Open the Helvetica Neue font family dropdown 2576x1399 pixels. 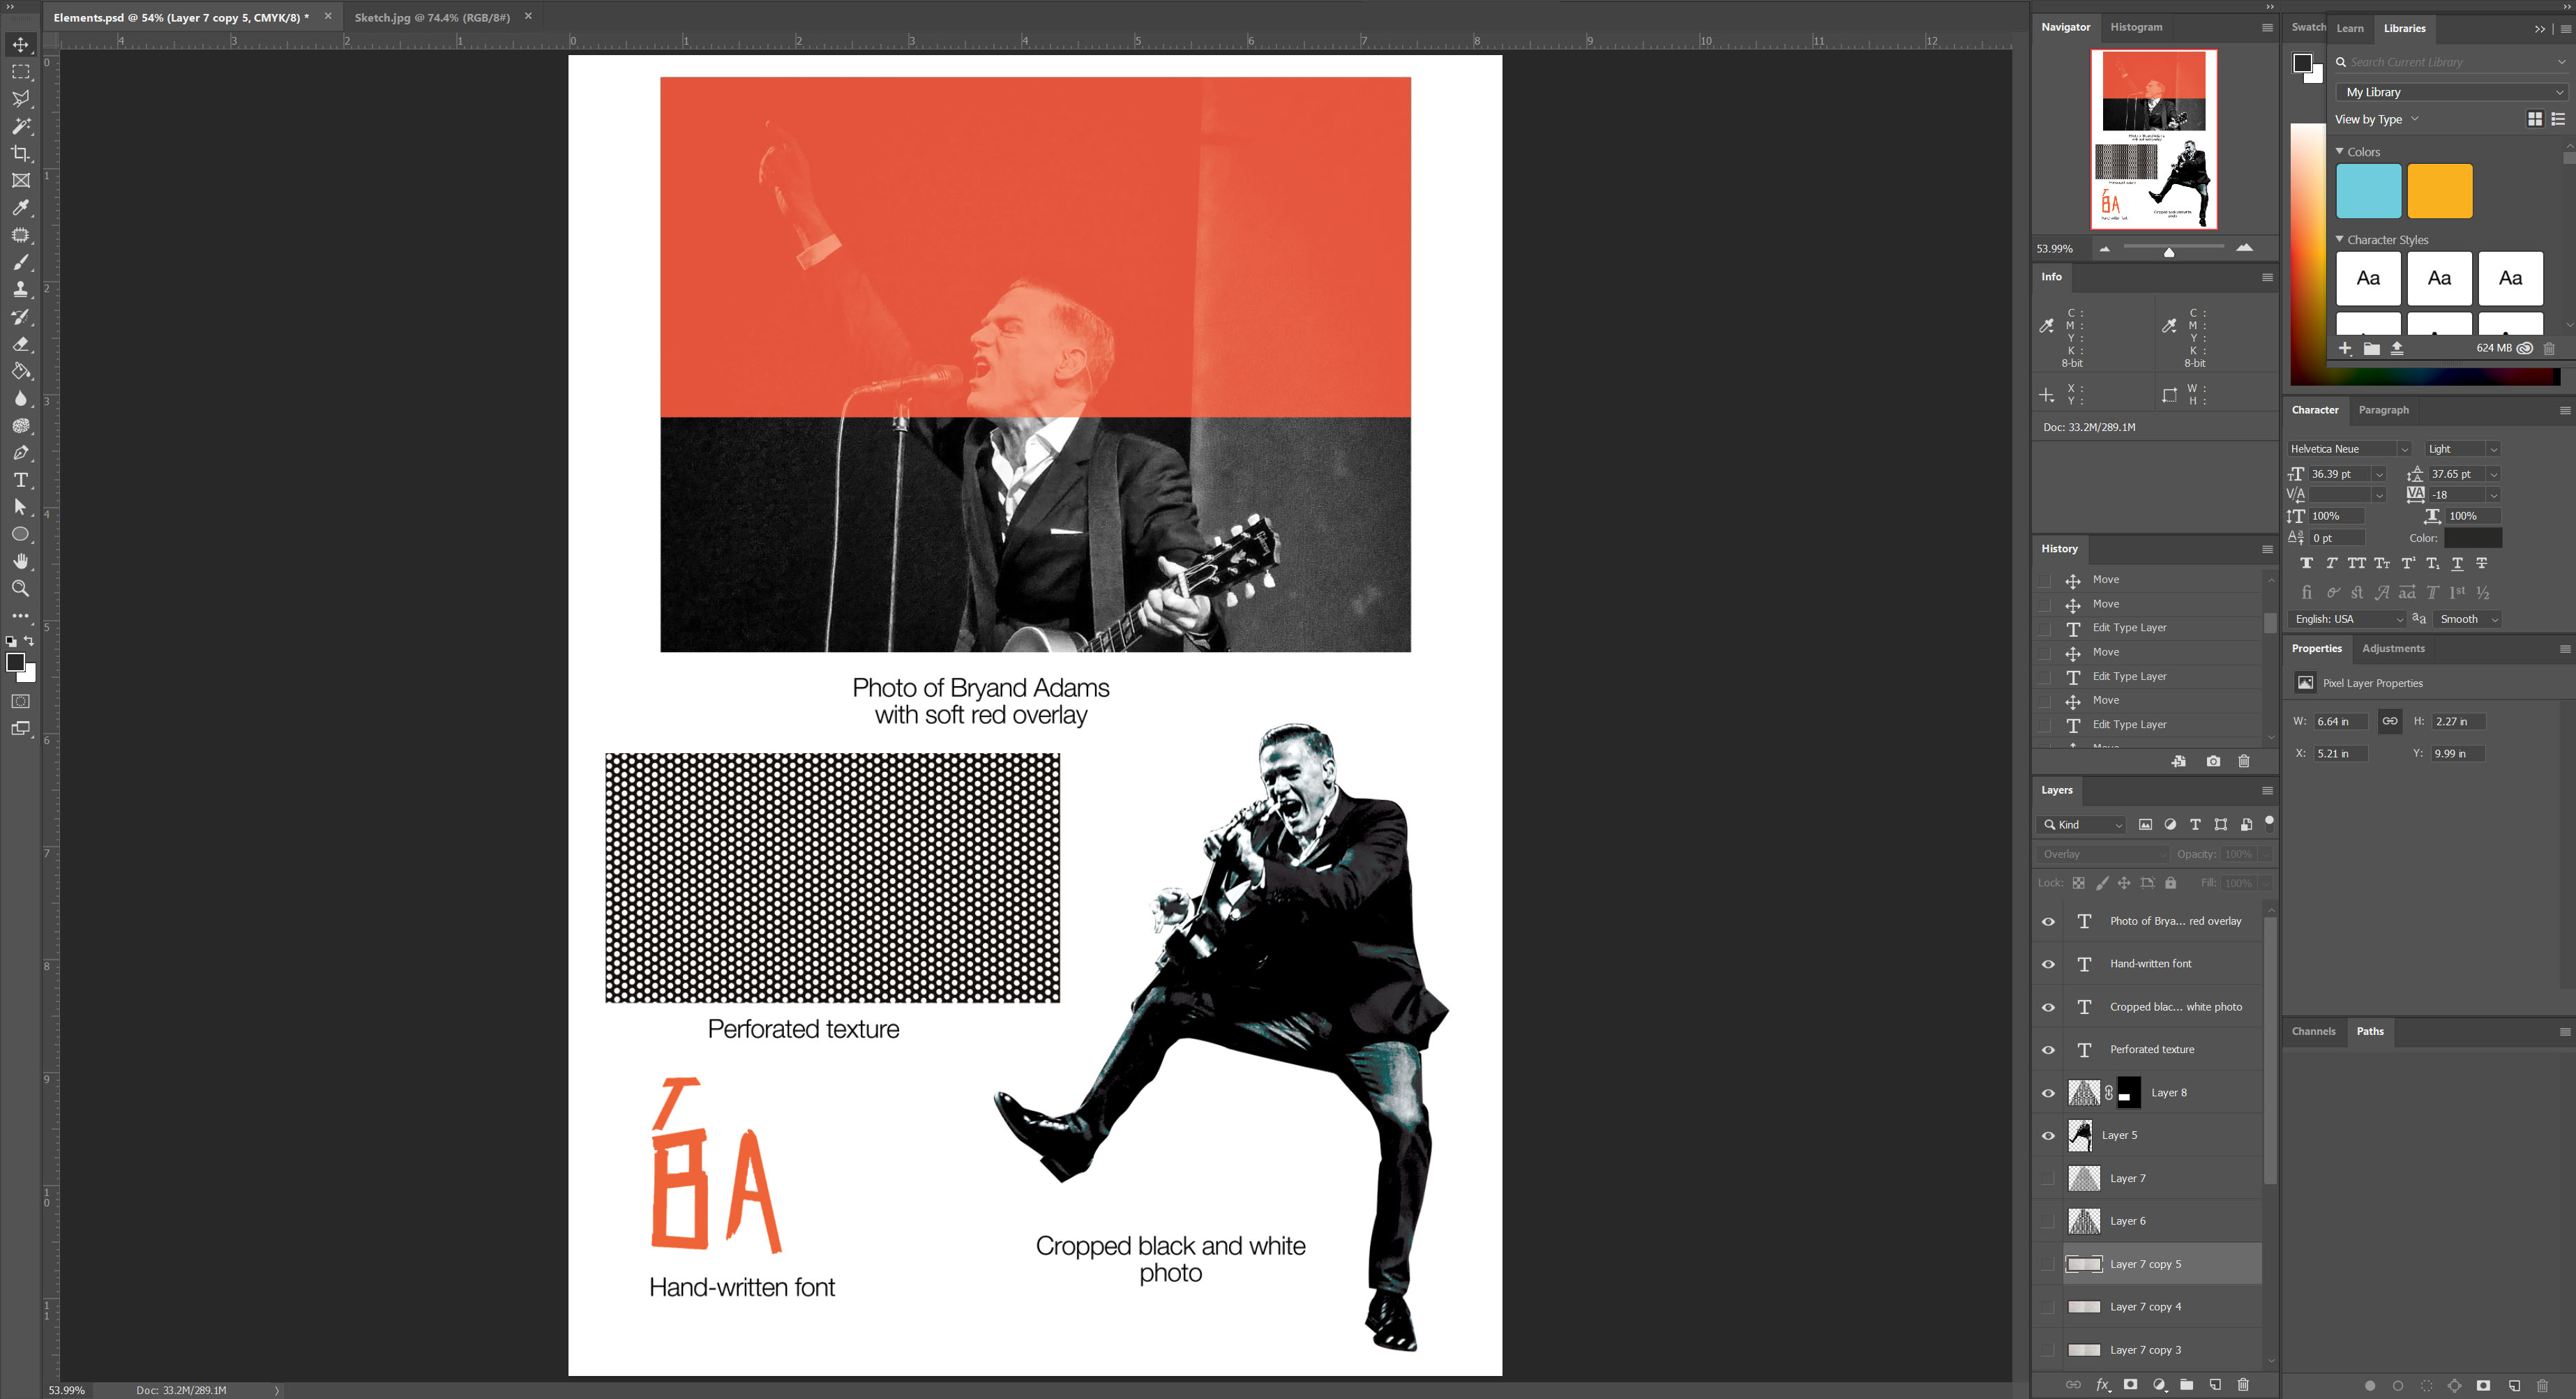pyautogui.click(x=2404, y=449)
